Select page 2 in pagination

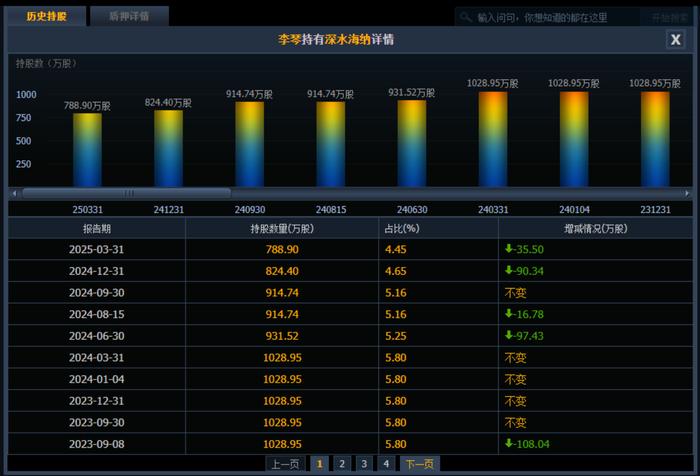pyautogui.click(x=342, y=464)
